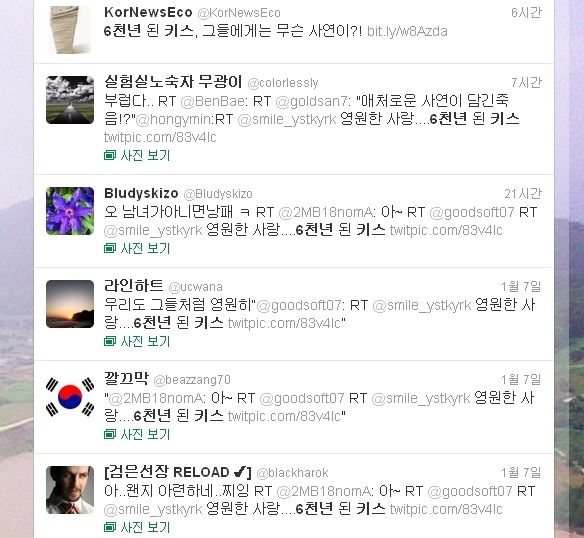
Task: Open @2MB18nomA mention in Bludyskizo's tweet
Action: (326, 212)
